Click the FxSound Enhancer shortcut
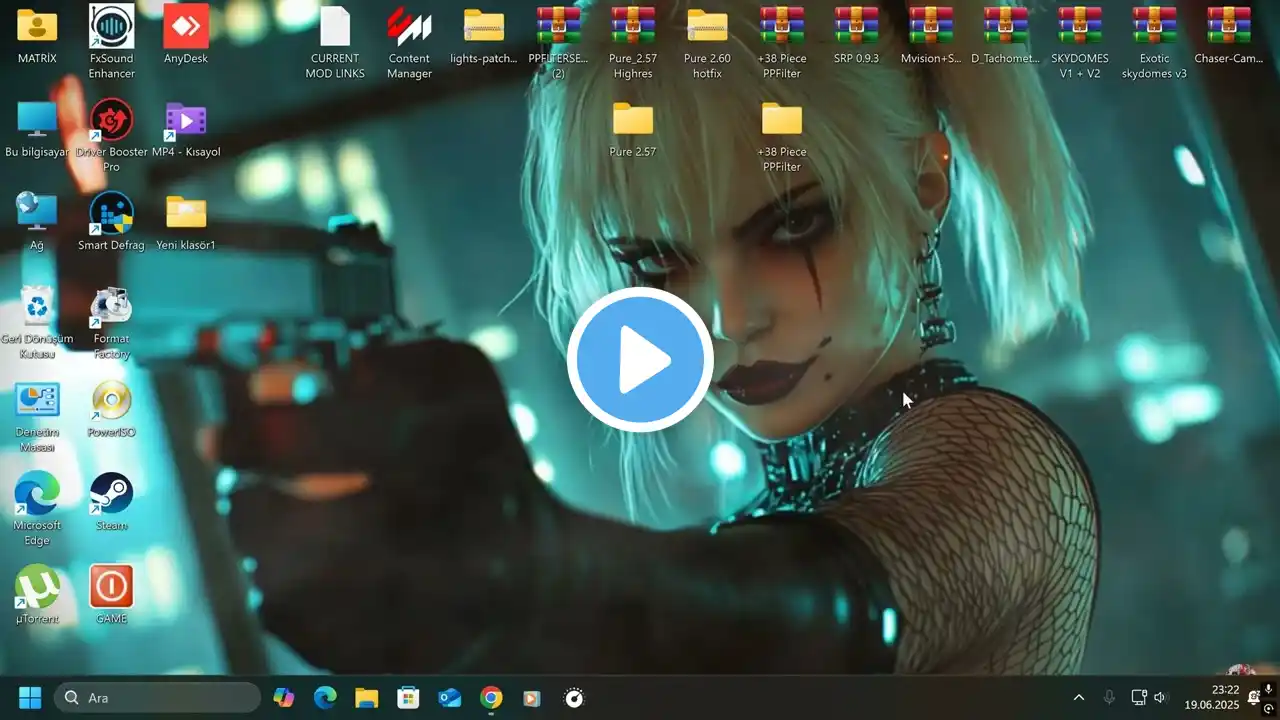Image resolution: width=1280 pixels, height=720 pixels. (111, 27)
